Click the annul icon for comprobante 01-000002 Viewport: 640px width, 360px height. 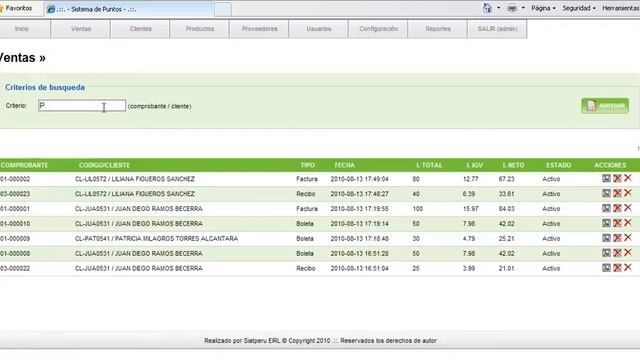pos(617,178)
